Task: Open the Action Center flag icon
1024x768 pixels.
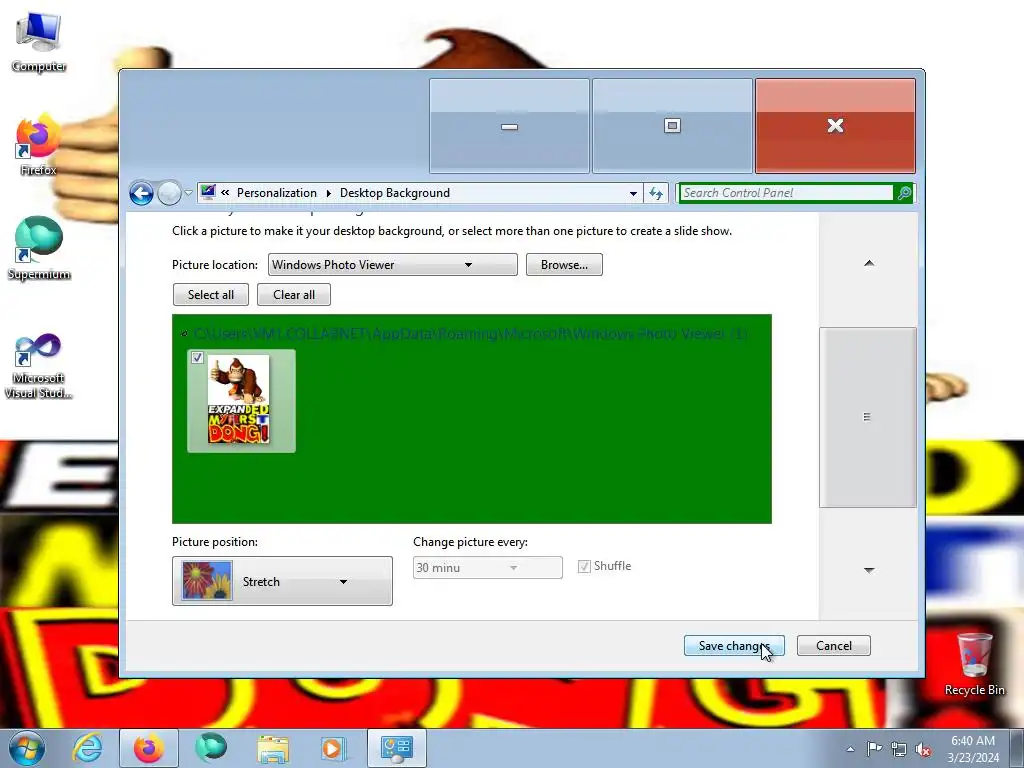Action: [x=874, y=749]
